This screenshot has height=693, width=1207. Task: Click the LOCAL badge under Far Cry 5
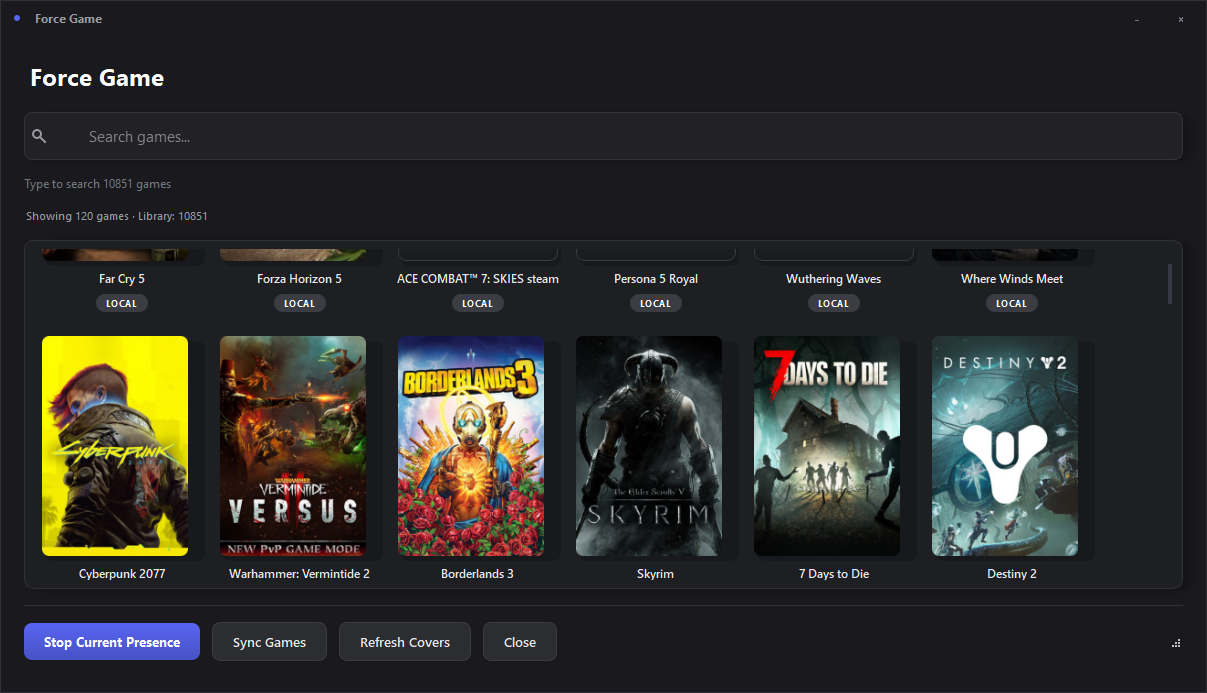(122, 303)
